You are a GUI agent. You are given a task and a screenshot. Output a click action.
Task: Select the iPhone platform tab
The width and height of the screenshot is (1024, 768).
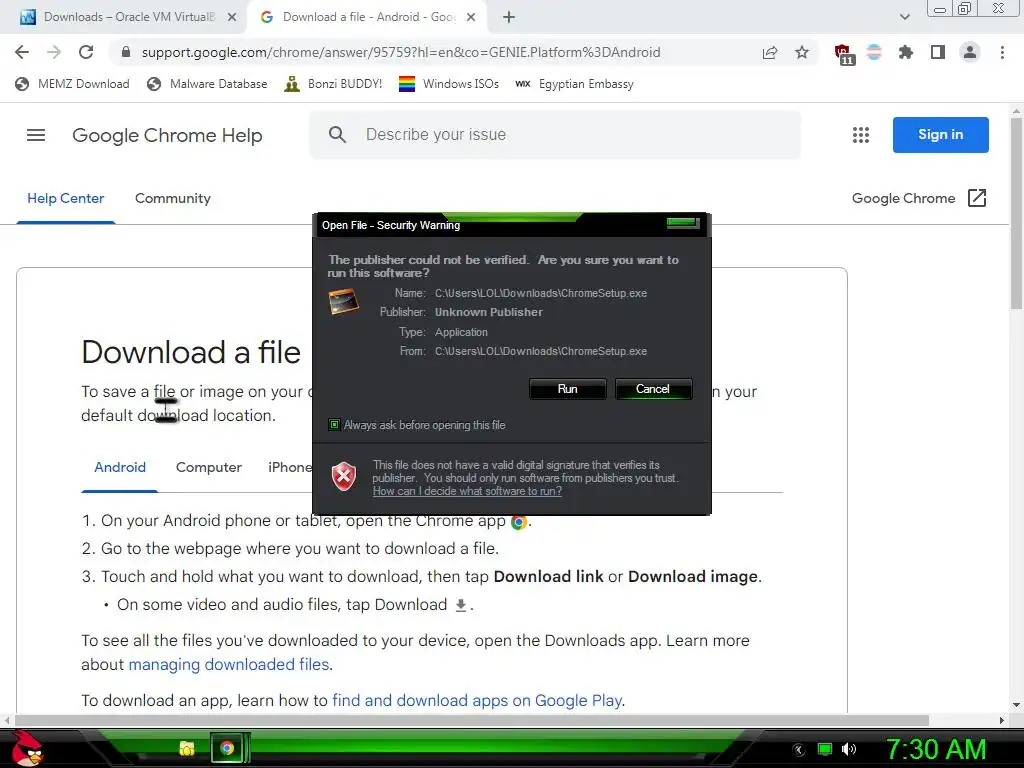coord(289,468)
